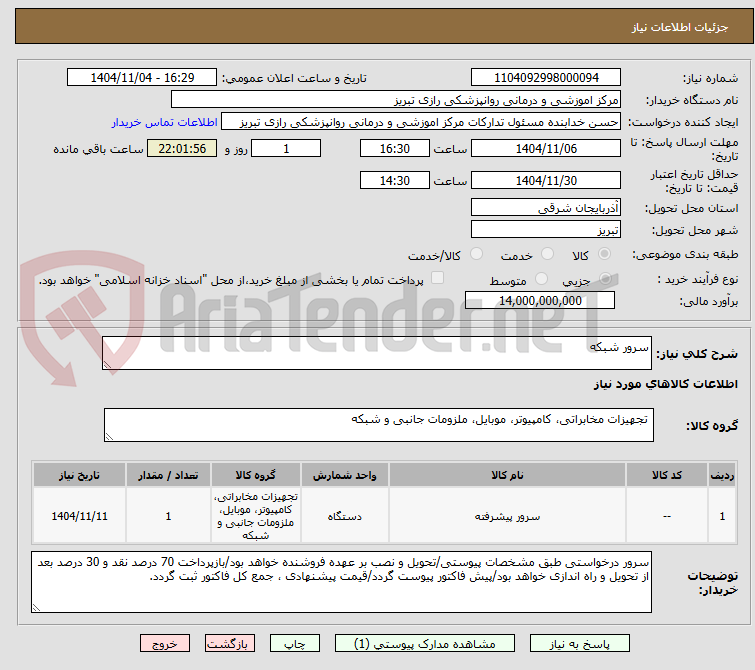Click the buyer organization name field
Screen dimensions: 755x670
tap(396, 100)
